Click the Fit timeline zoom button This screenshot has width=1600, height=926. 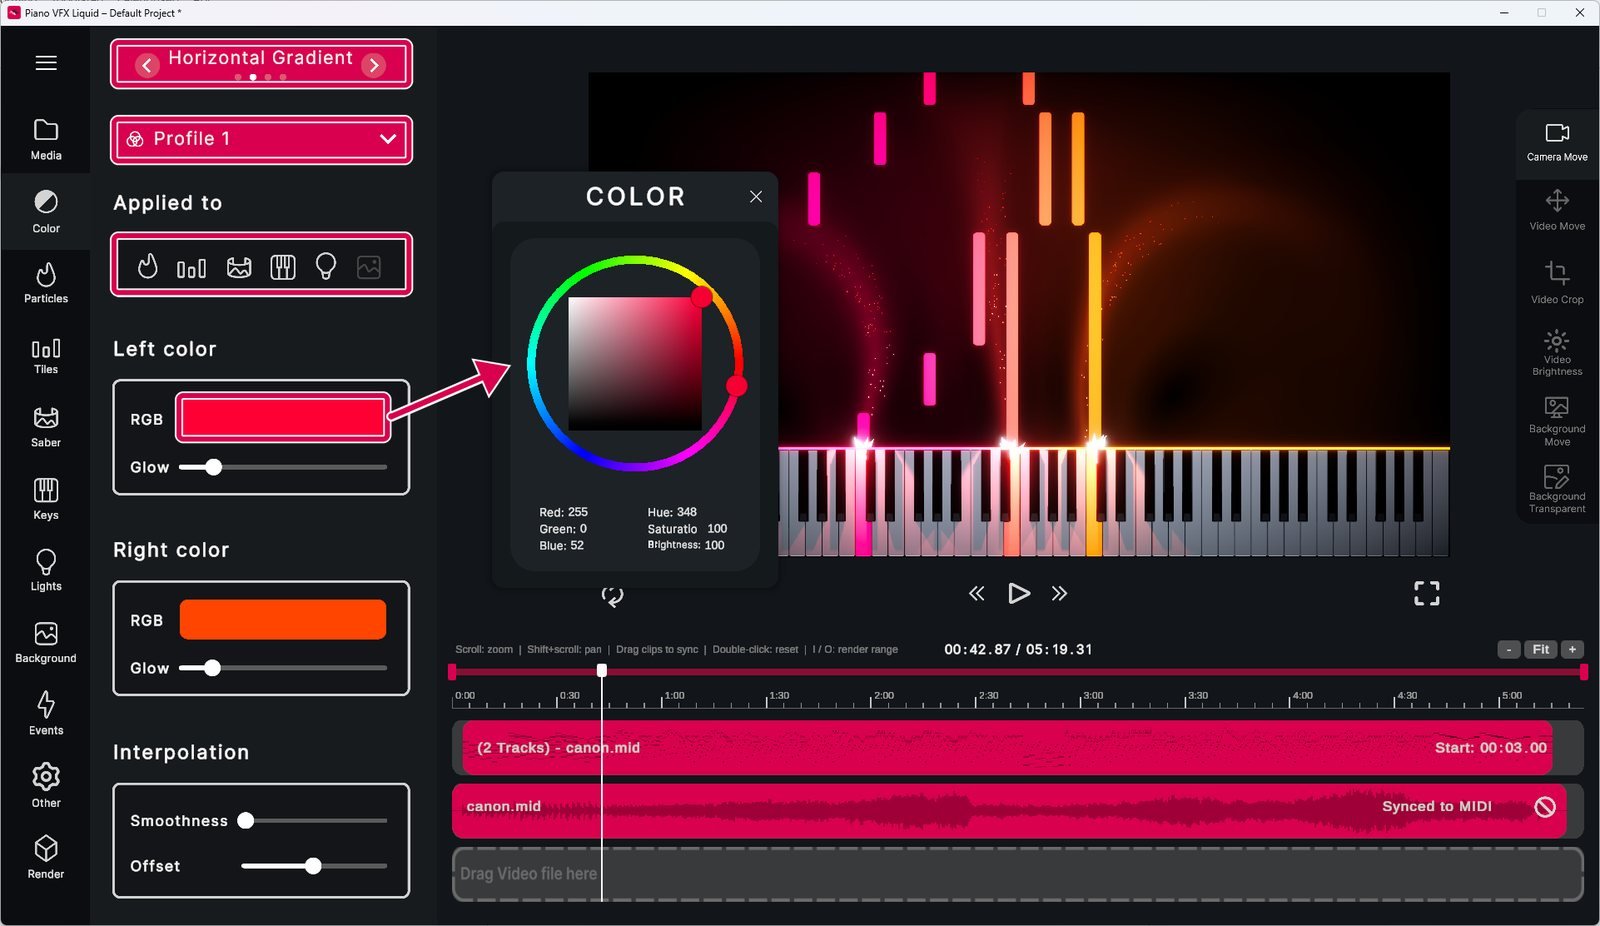[x=1541, y=649]
